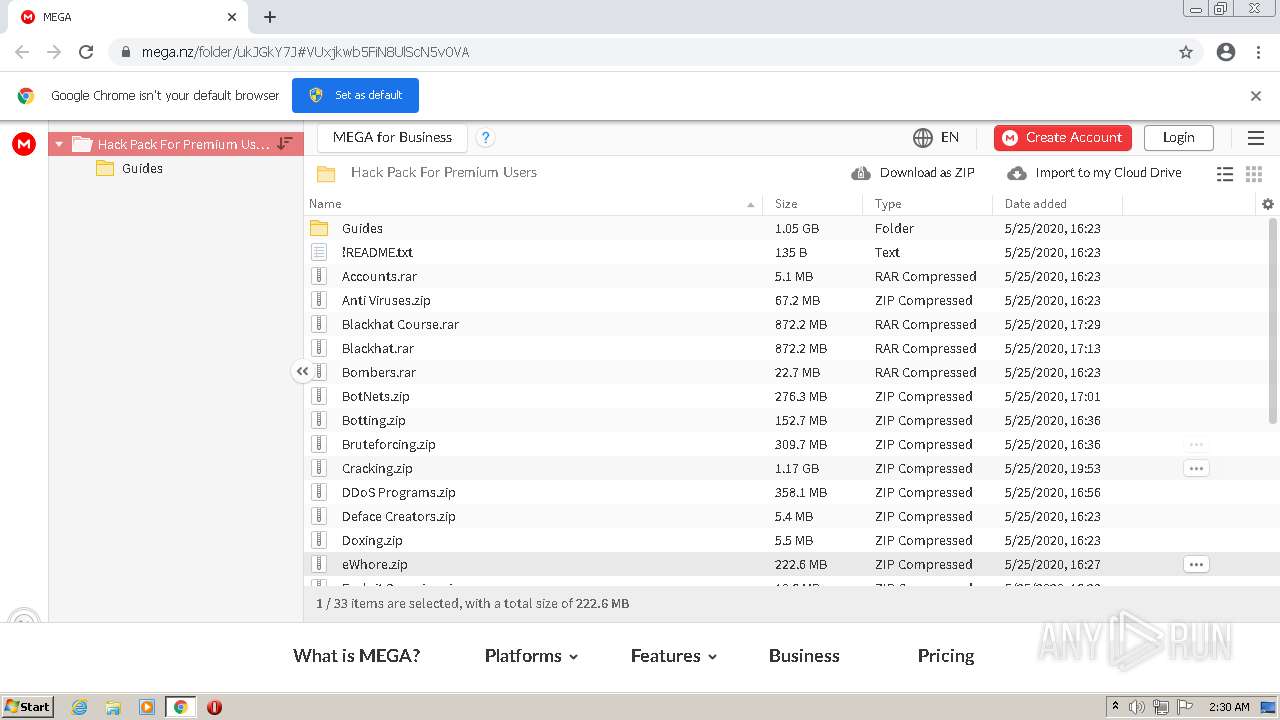1280x720 pixels.
Task: Bookmark this page with the star icon
Action: [x=1186, y=52]
